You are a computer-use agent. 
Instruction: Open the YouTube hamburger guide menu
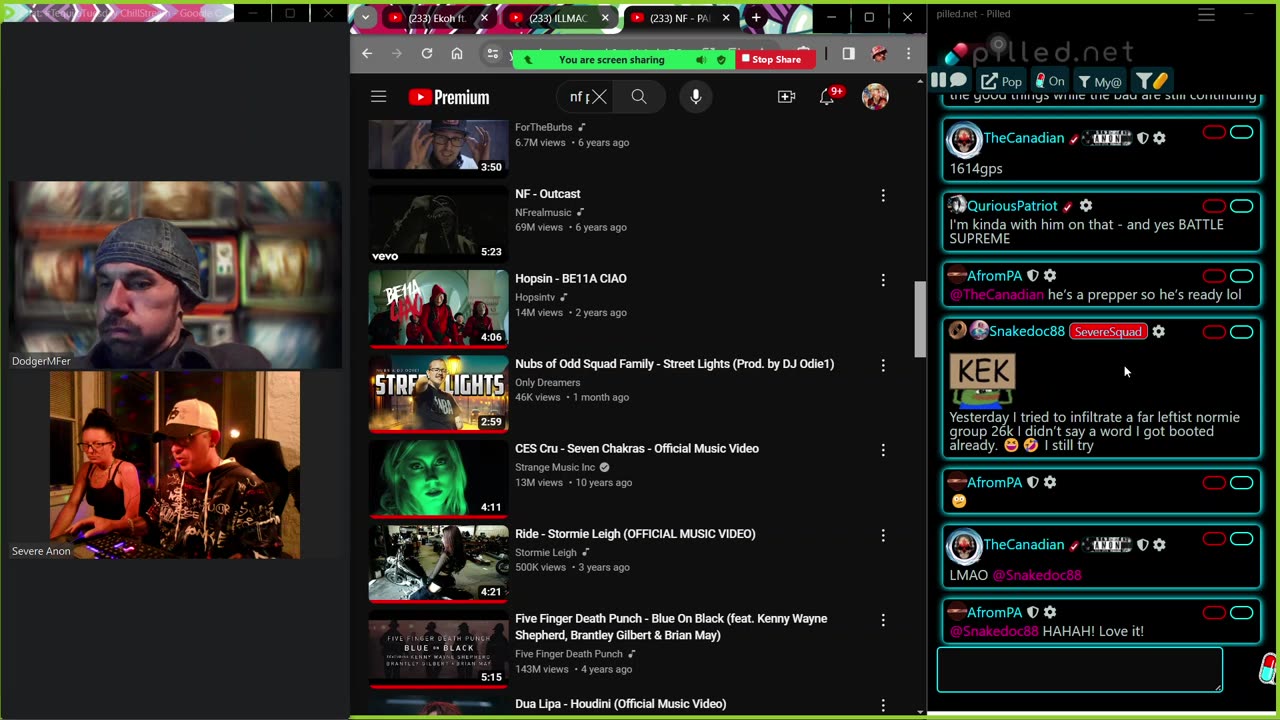(x=378, y=97)
